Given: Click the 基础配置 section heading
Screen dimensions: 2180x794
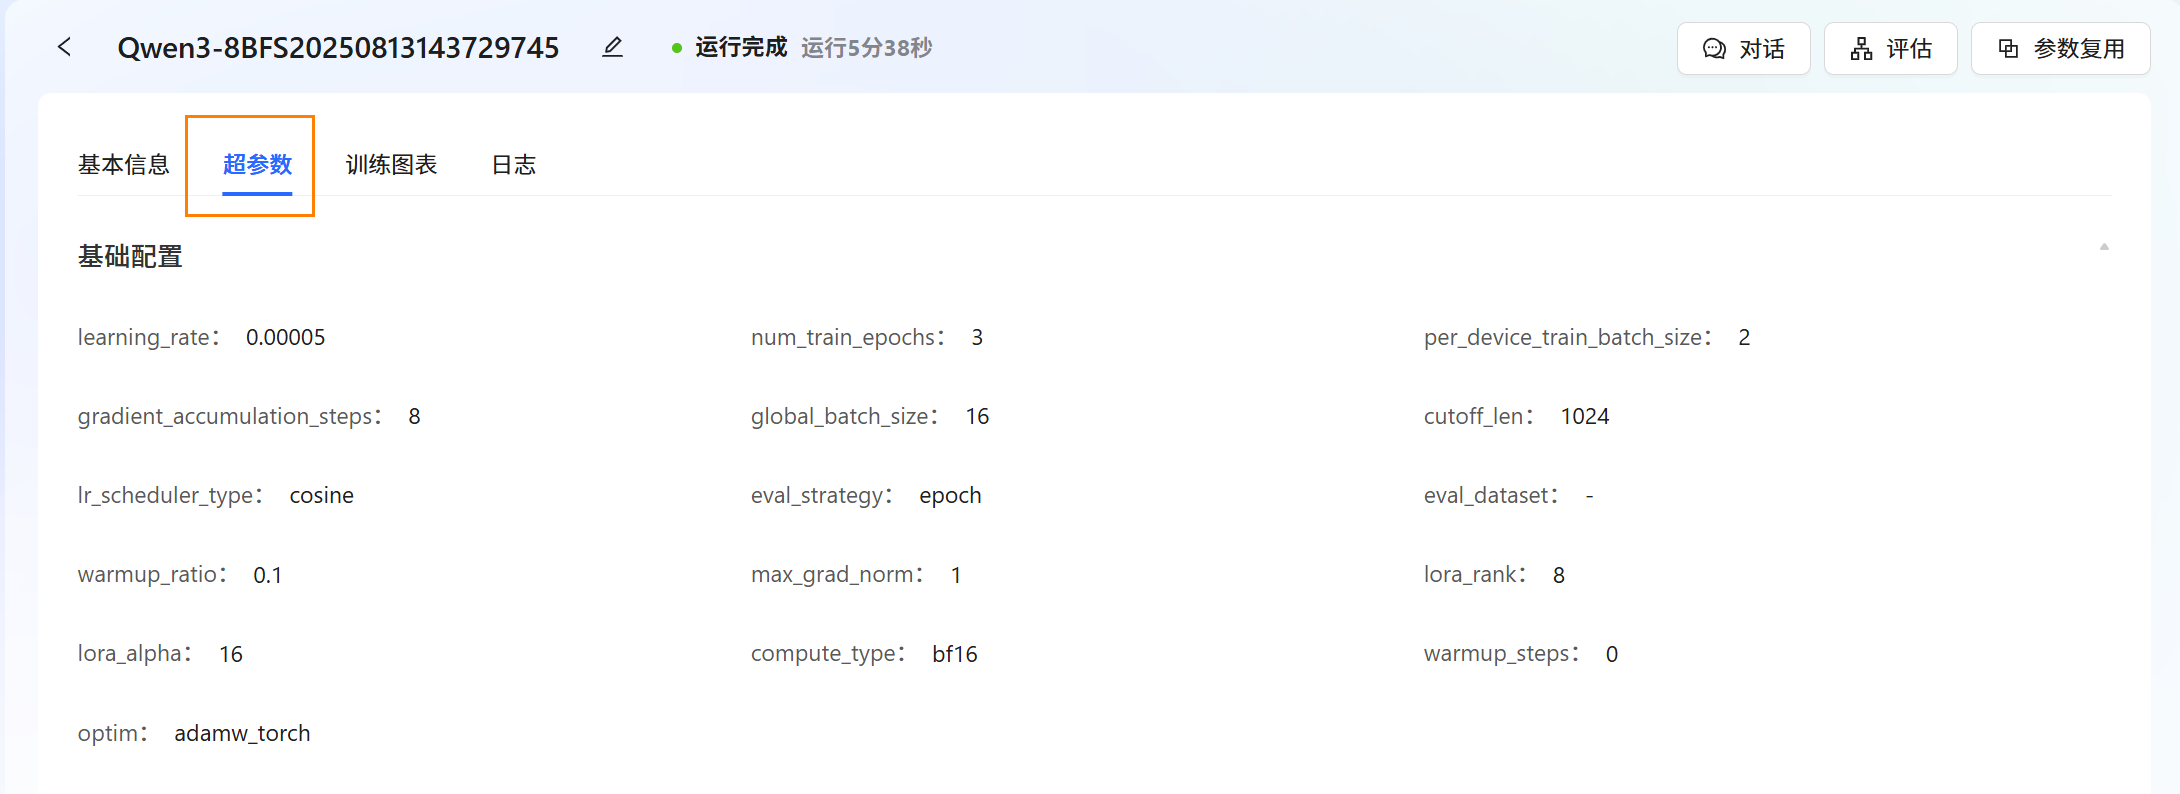Looking at the screenshot, I should tap(130, 257).
